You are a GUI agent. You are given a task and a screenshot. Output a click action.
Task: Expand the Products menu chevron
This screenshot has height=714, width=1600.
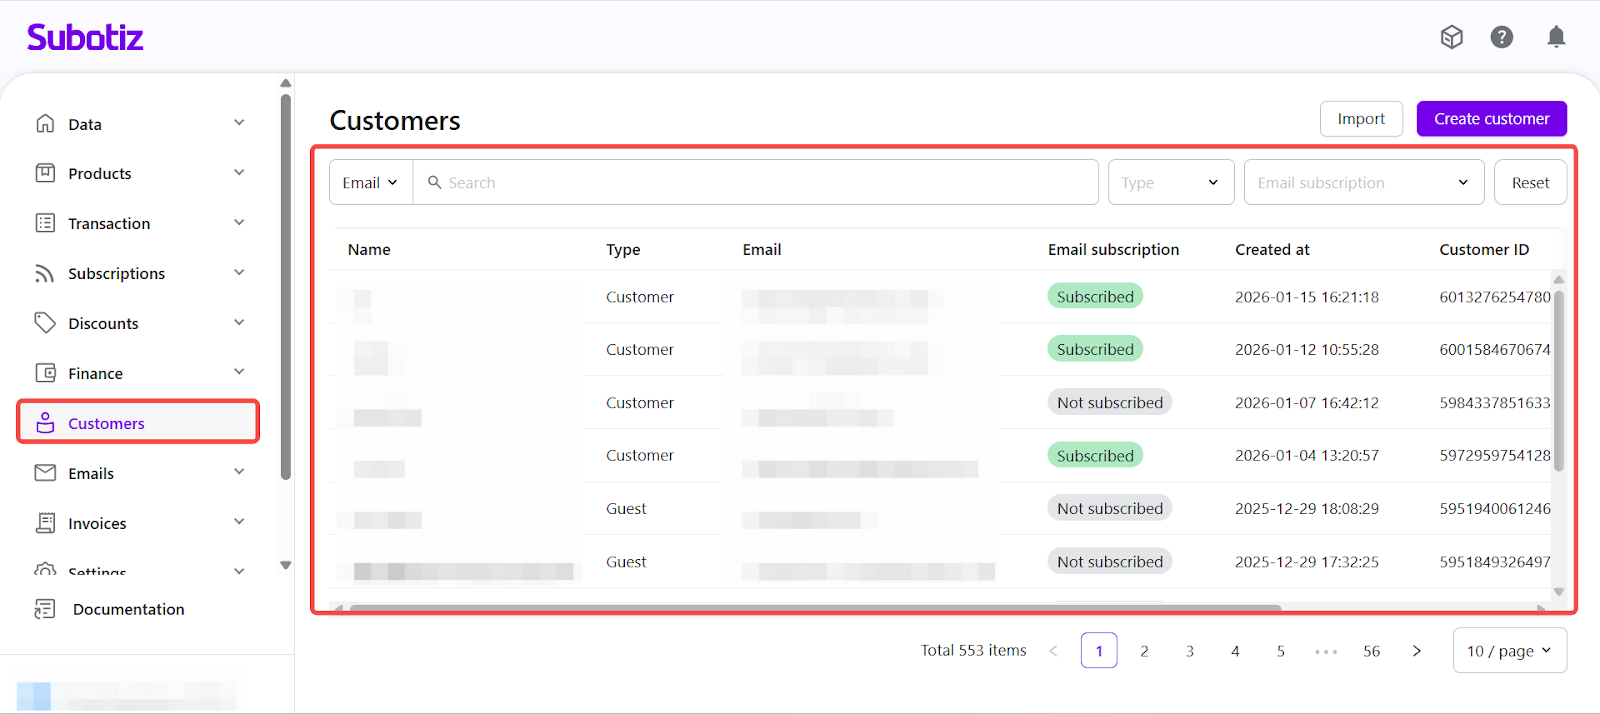pos(239,173)
